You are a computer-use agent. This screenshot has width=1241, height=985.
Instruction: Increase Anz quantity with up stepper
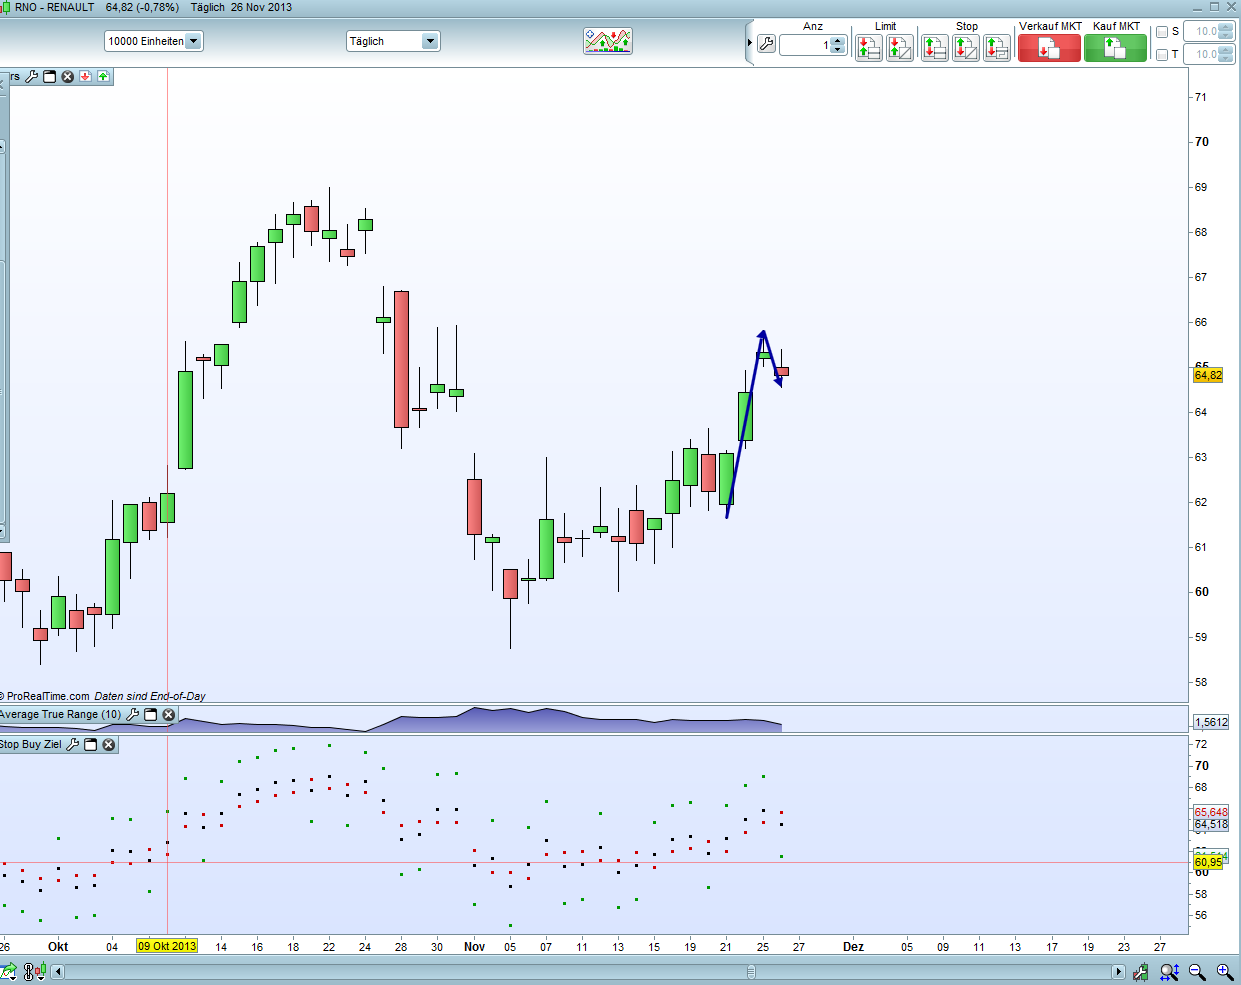tap(838, 41)
